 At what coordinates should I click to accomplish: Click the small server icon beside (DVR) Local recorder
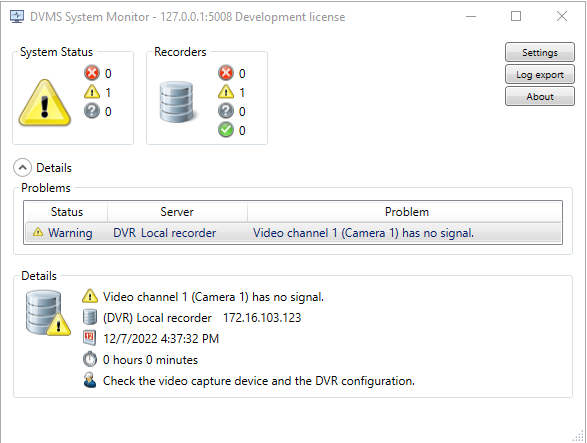[x=89, y=317]
